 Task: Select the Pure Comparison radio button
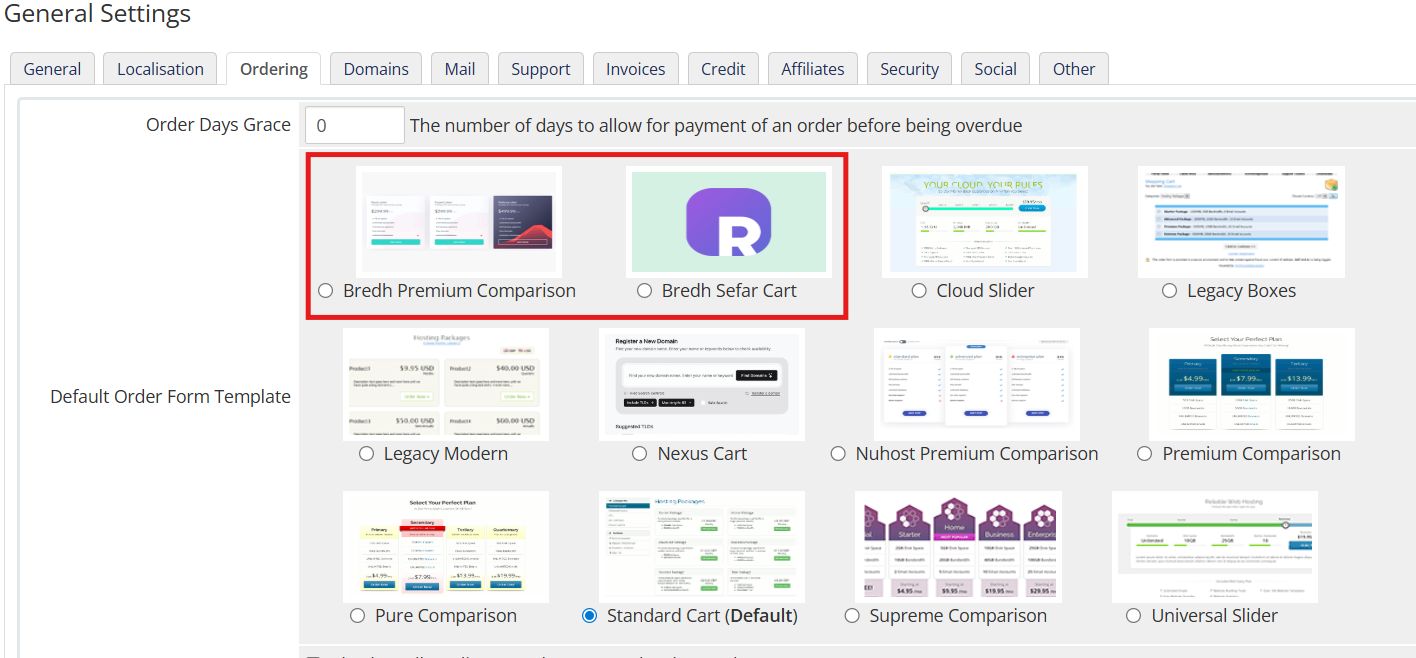(x=358, y=616)
